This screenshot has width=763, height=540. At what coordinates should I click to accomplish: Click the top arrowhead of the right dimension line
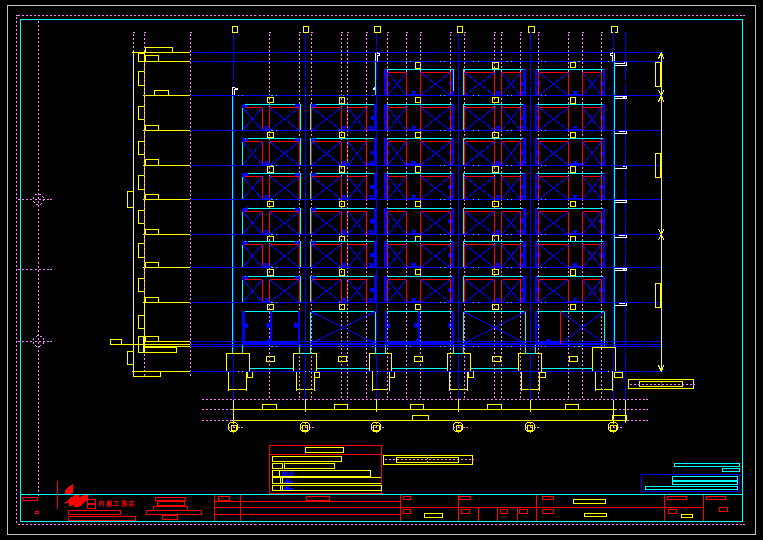(x=661, y=56)
